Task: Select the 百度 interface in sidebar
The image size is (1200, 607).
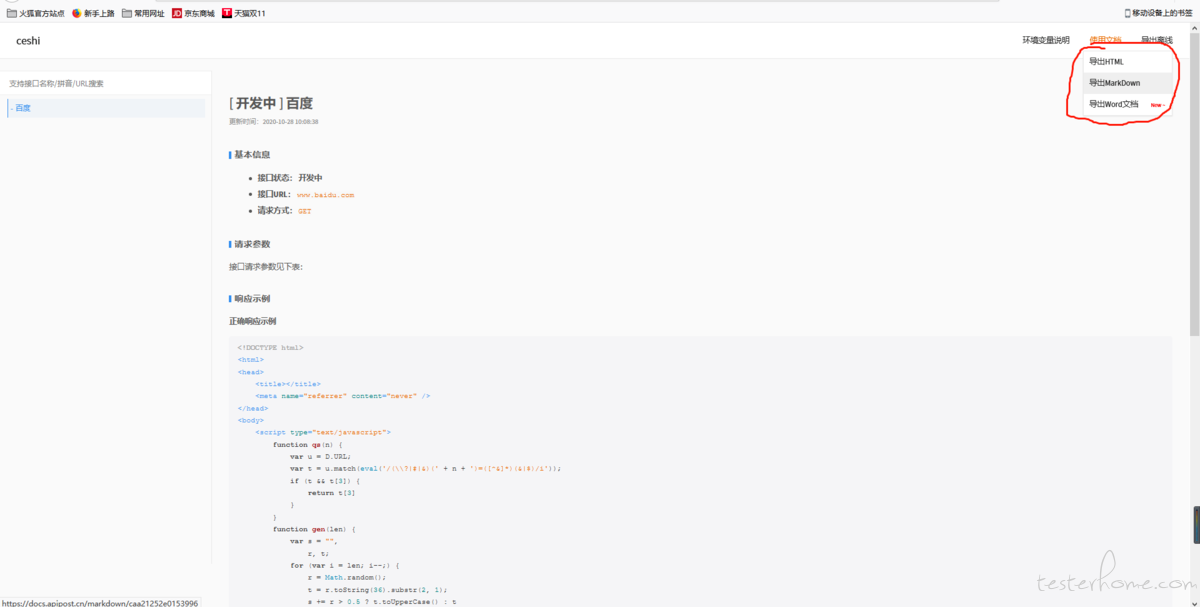Action: click(x=105, y=108)
